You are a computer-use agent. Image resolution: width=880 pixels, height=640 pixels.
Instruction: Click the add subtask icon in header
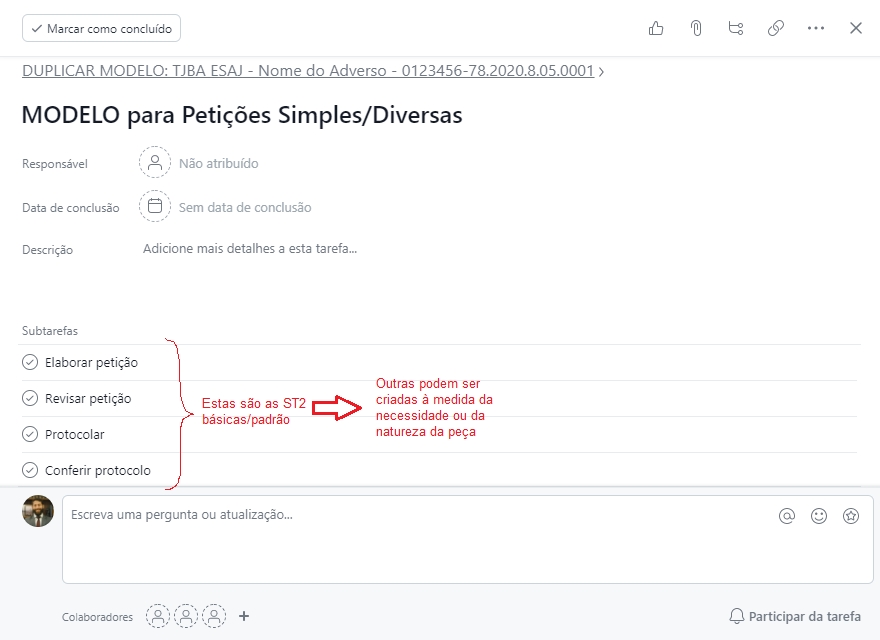736,28
